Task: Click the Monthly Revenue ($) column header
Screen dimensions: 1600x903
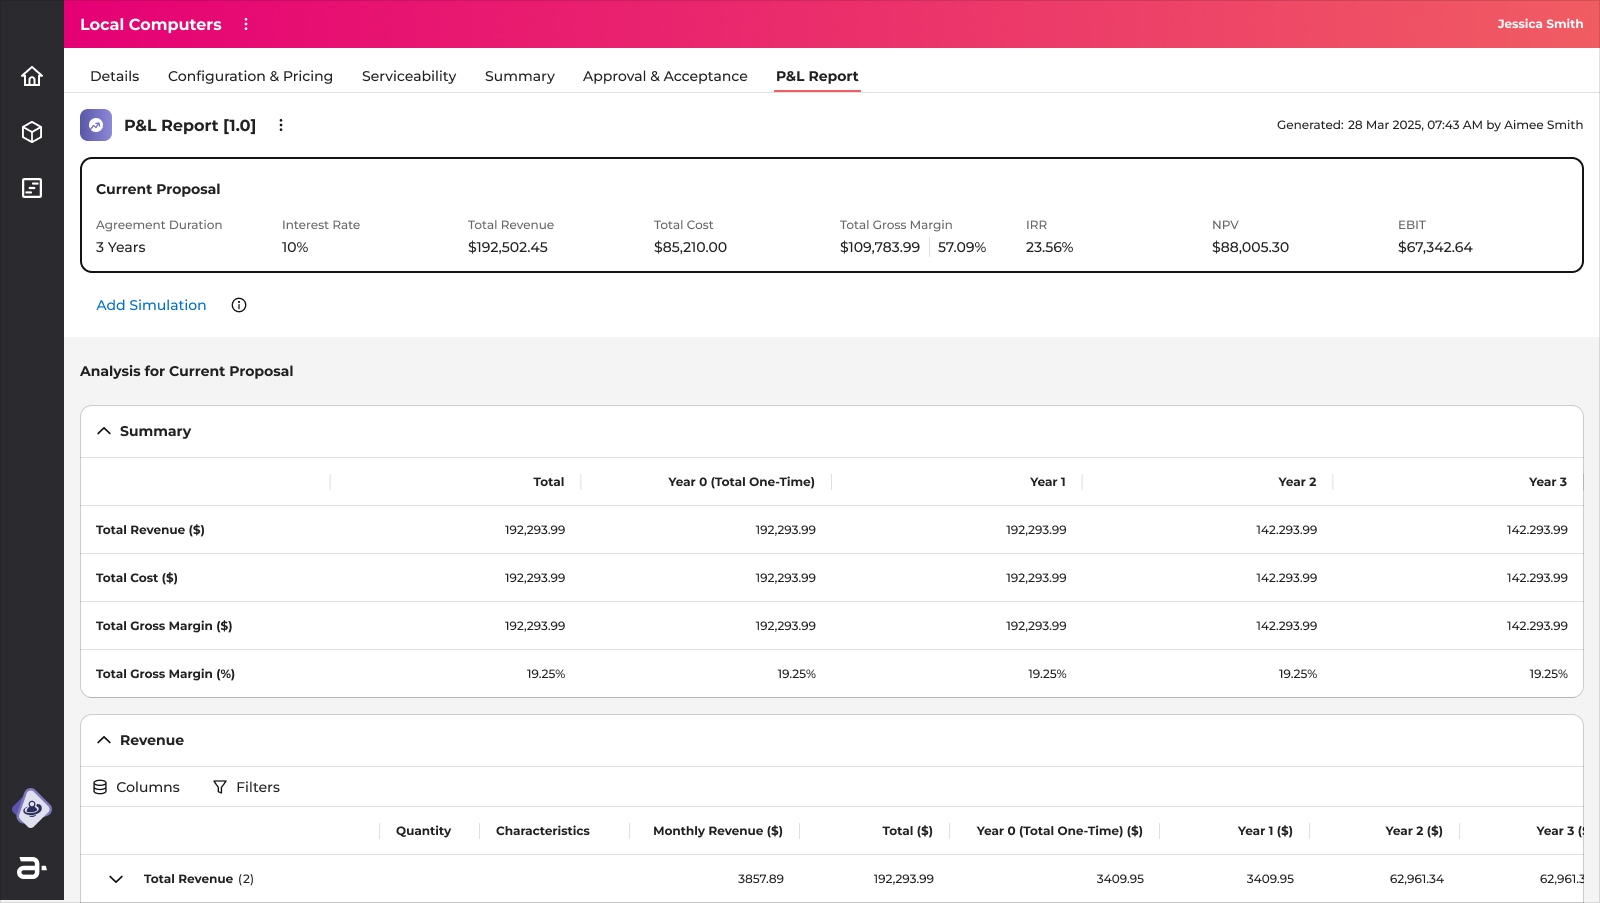Action: click(x=718, y=831)
